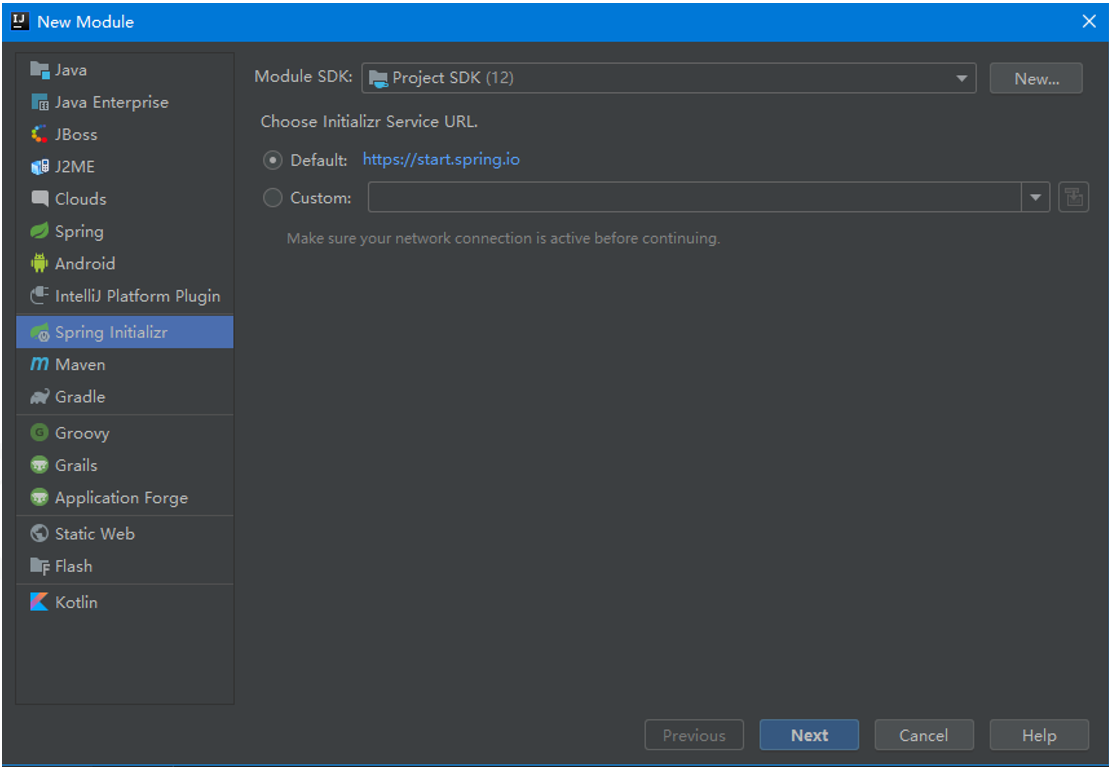Click the JBoss colorful icon

click(x=40, y=134)
